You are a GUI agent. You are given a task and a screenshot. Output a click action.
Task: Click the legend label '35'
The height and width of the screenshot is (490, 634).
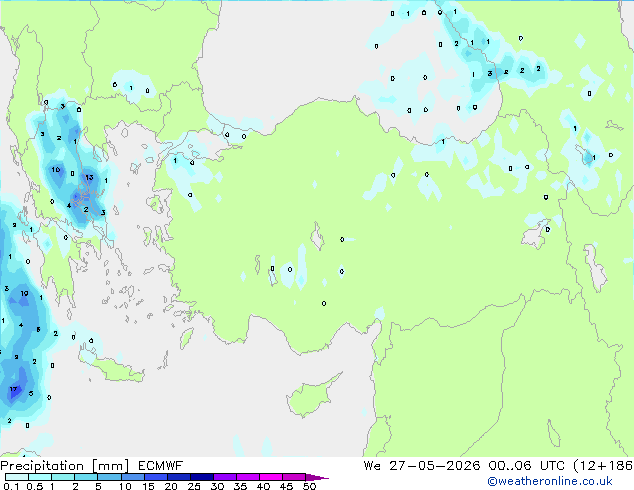[x=240, y=486]
